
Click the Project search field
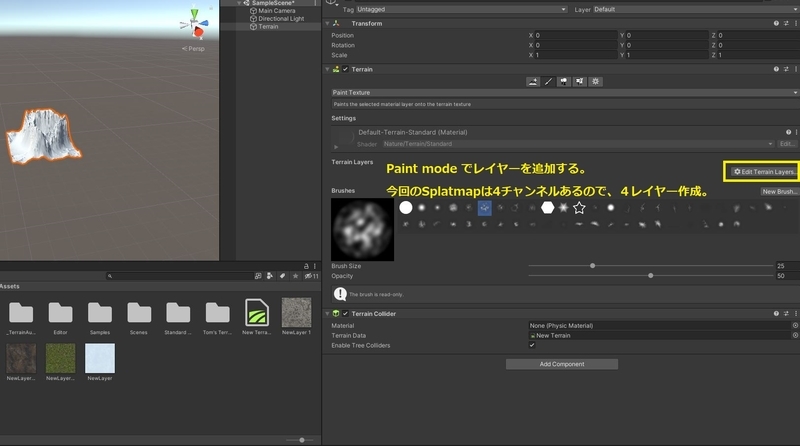pos(180,276)
